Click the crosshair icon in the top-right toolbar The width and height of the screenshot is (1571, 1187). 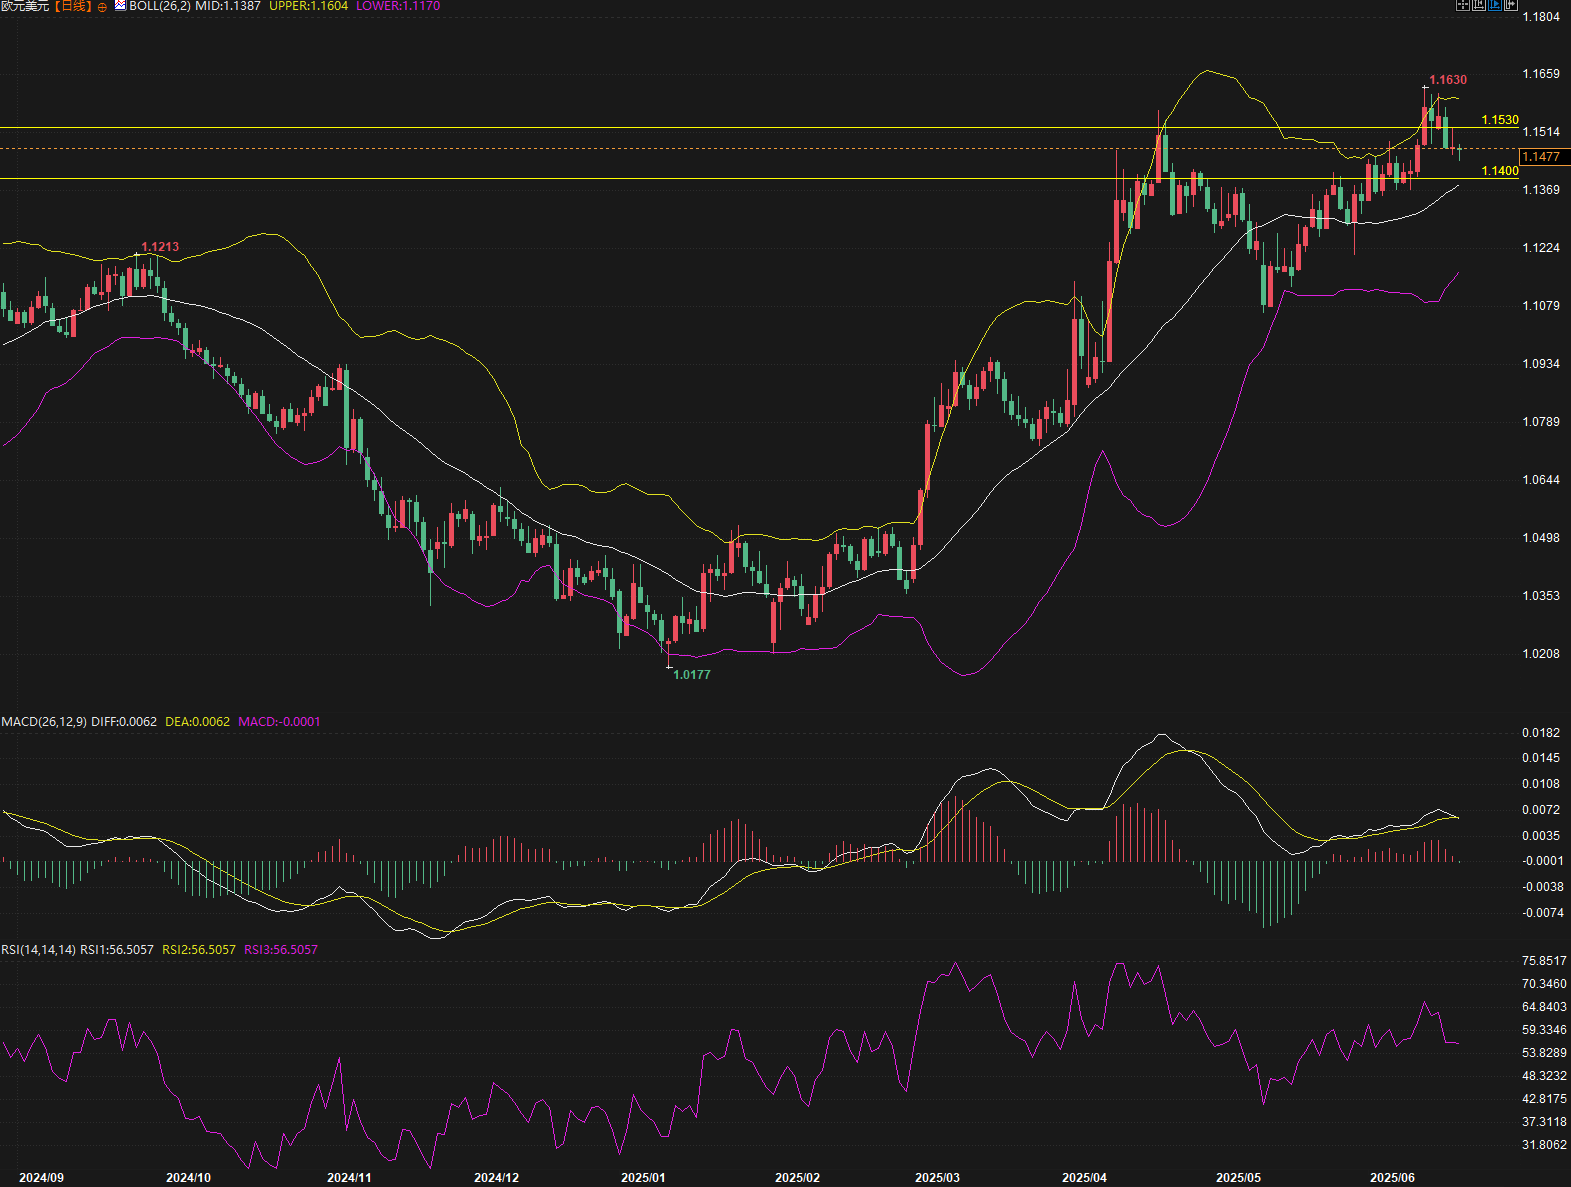click(x=1463, y=4)
